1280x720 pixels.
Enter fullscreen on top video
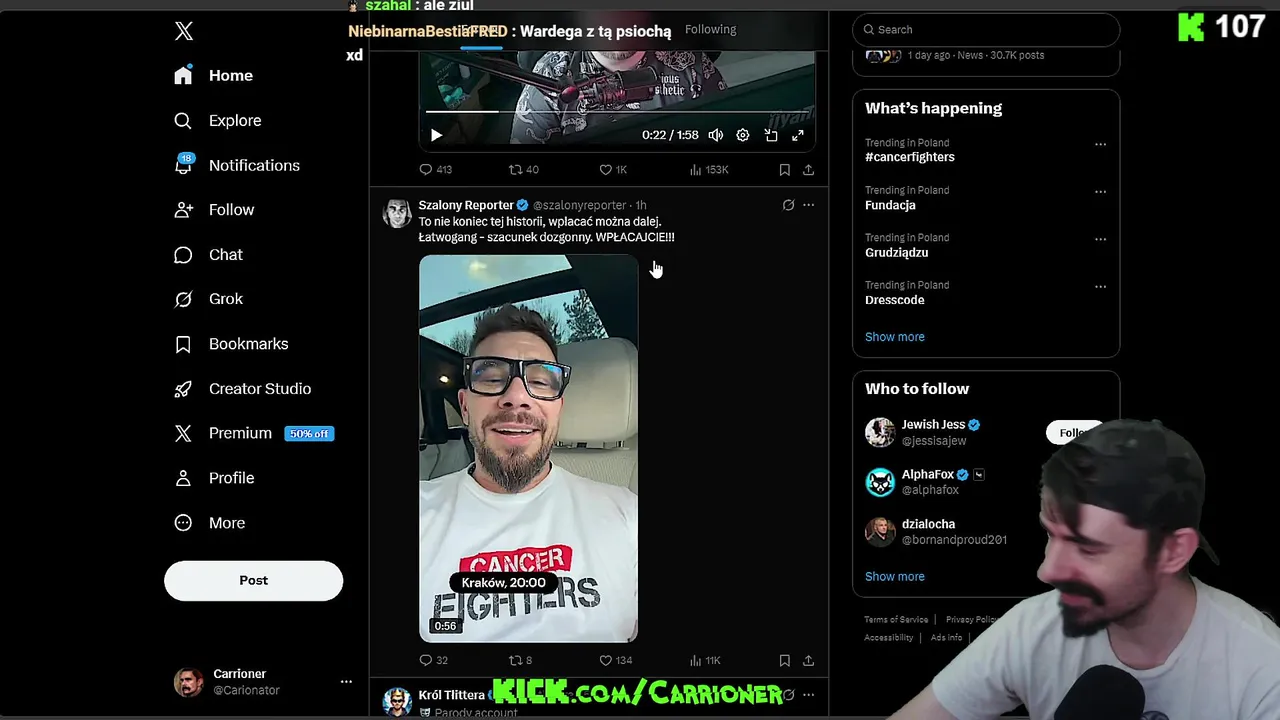point(798,135)
